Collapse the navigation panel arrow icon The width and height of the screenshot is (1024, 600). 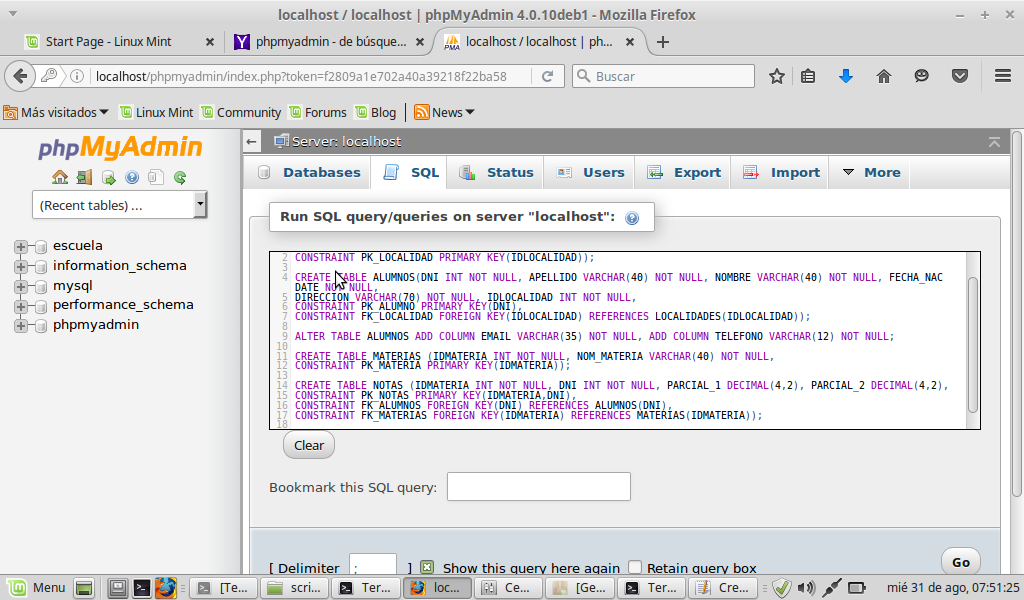(252, 142)
